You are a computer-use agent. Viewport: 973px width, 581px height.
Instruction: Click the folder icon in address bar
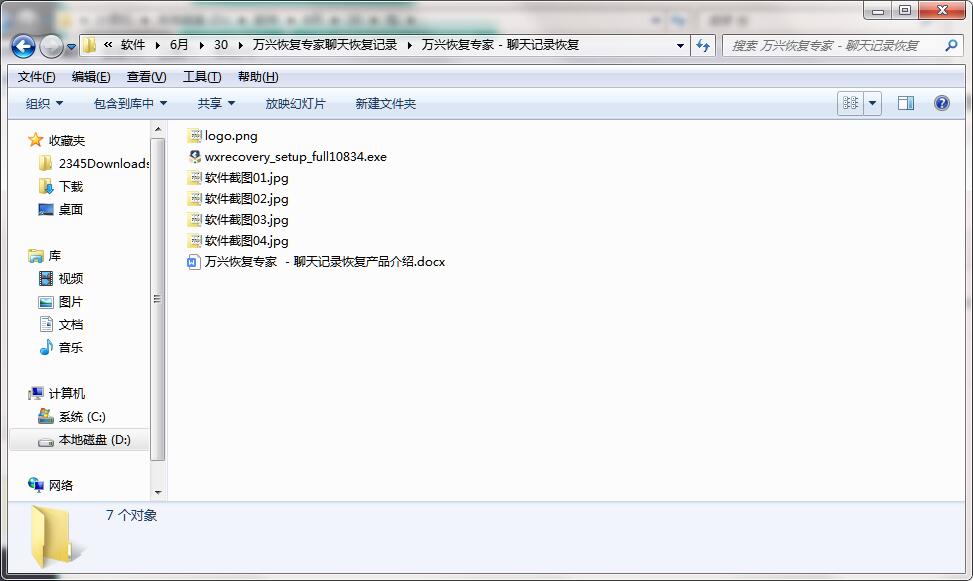pos(90,45)
